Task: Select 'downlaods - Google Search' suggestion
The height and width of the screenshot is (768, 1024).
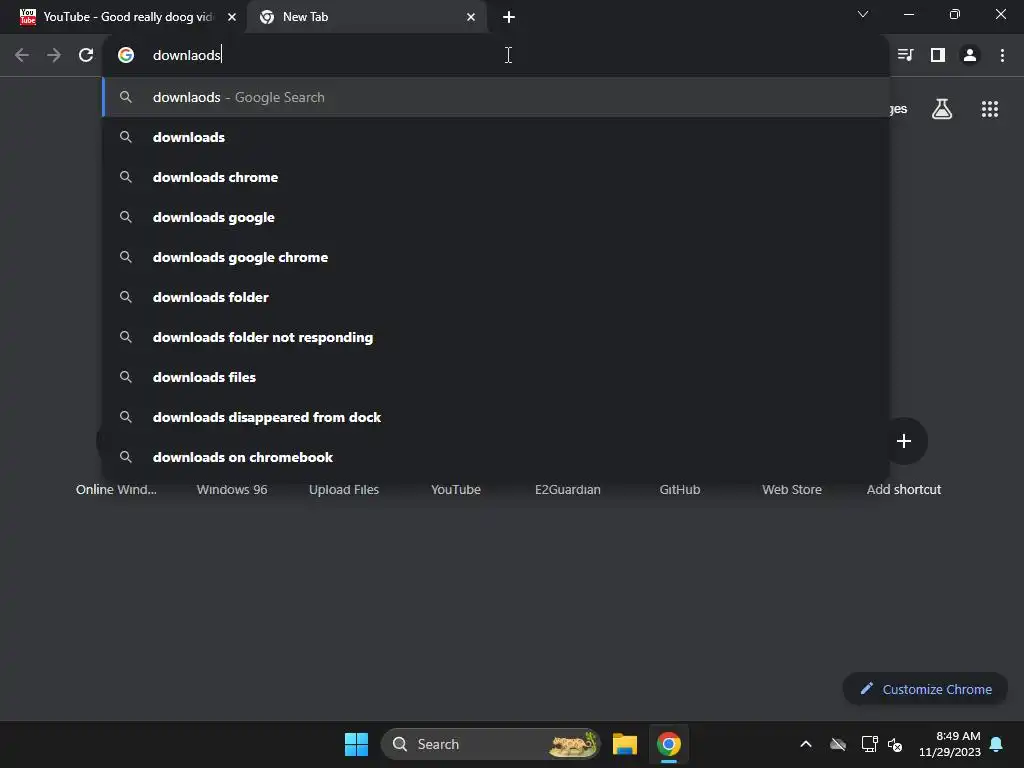Action: [x=496, y=97]
